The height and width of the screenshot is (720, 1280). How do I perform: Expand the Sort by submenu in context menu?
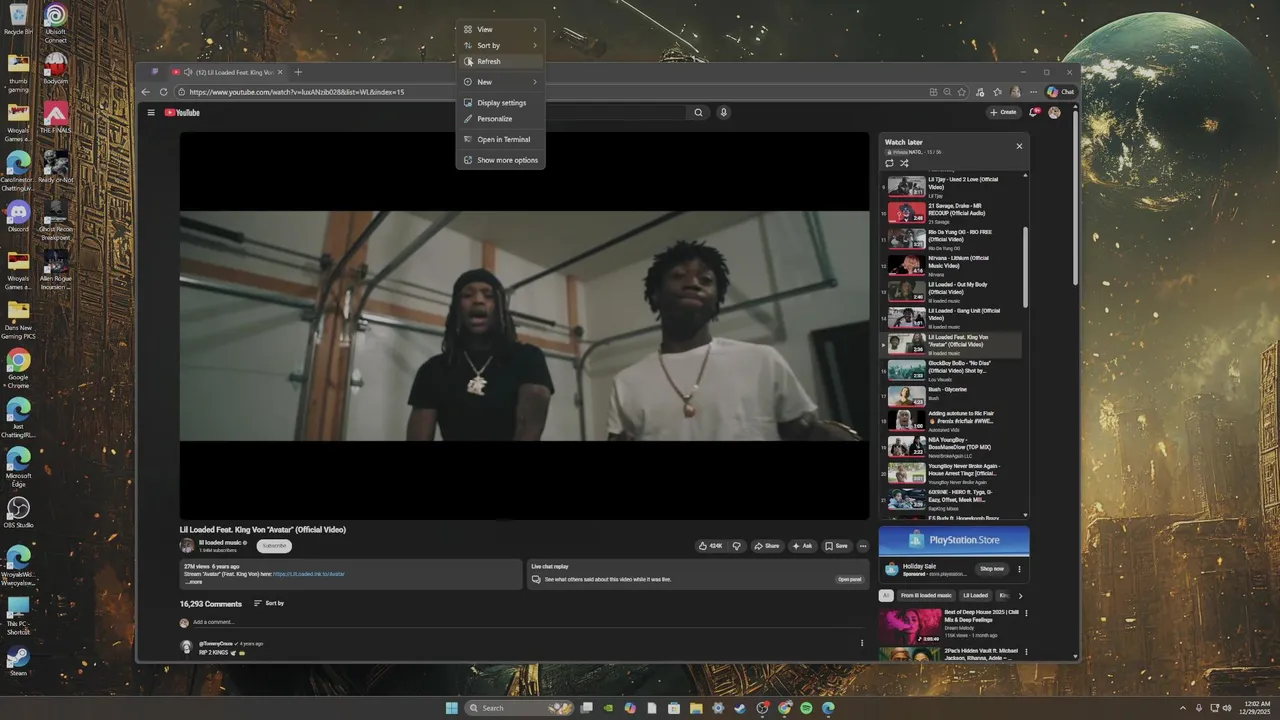500,45
